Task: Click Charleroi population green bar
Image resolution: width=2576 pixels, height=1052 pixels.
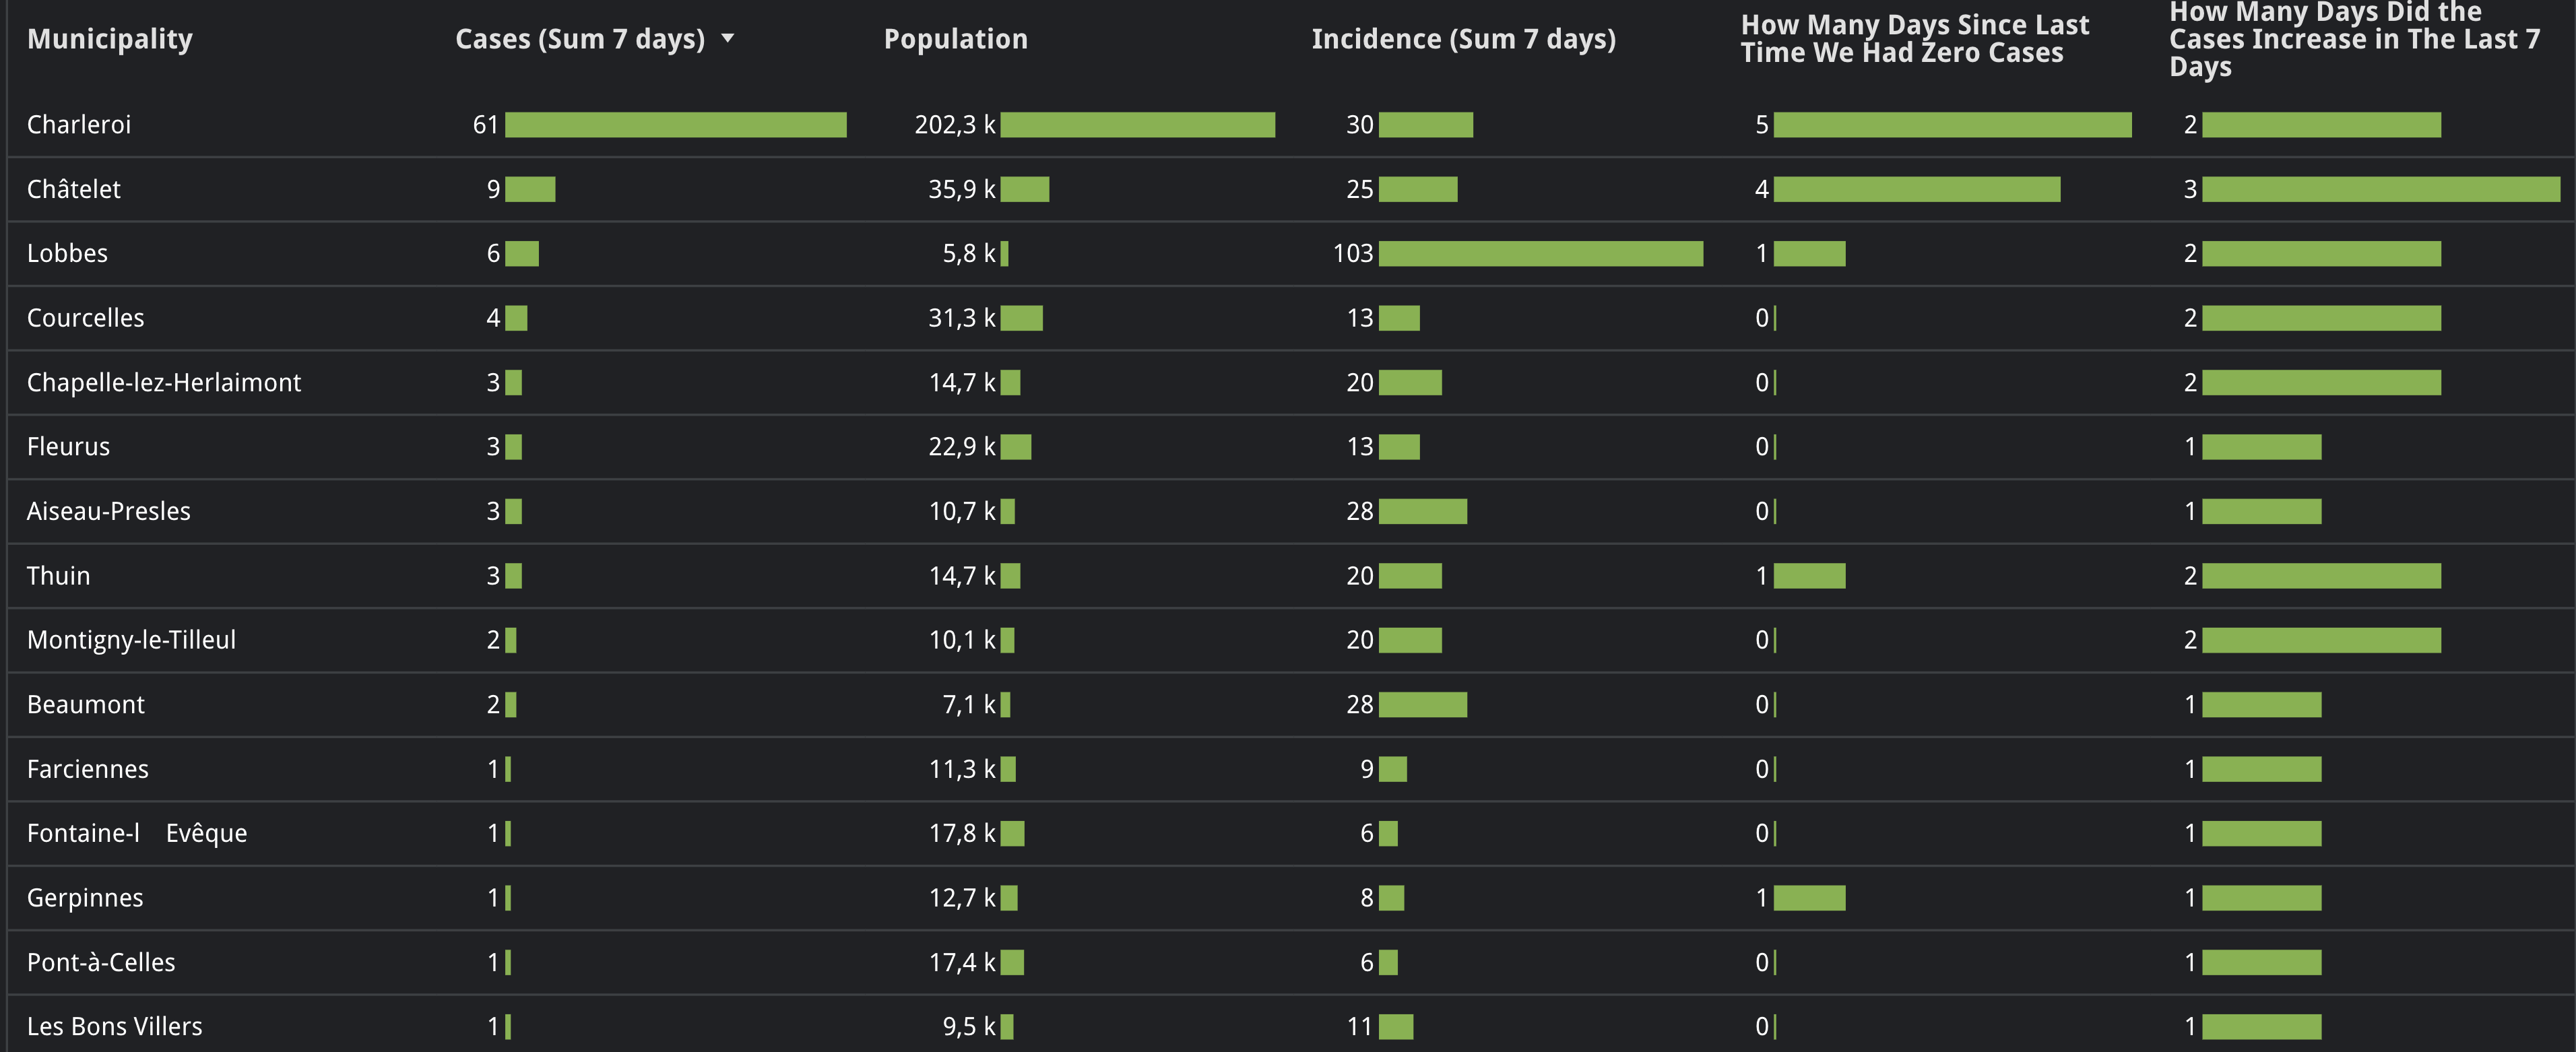Action: coord(1138,125)
